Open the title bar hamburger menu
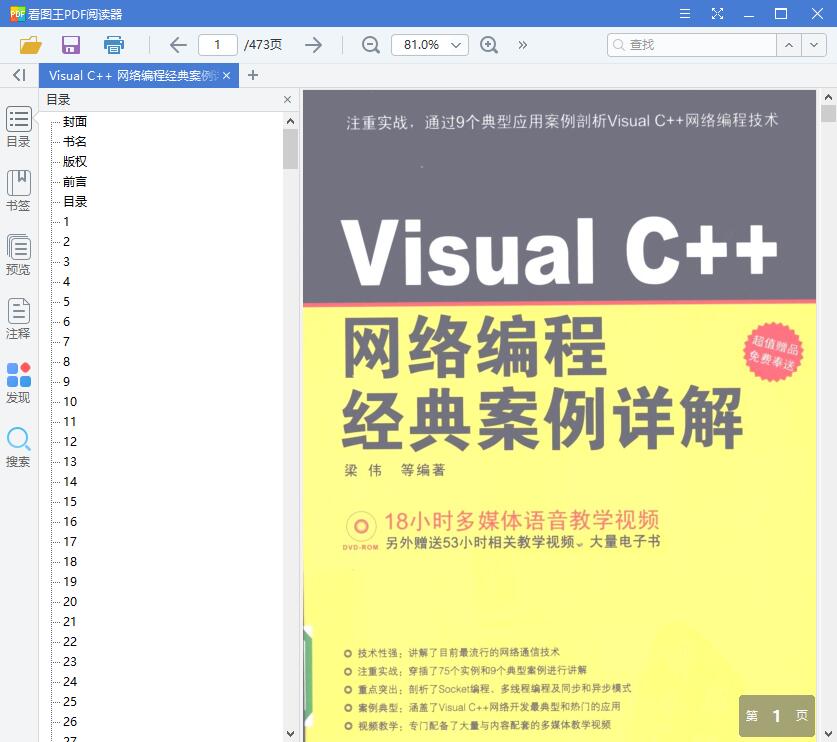This screenshot has height=742, width=837. [x=685, y=14]
